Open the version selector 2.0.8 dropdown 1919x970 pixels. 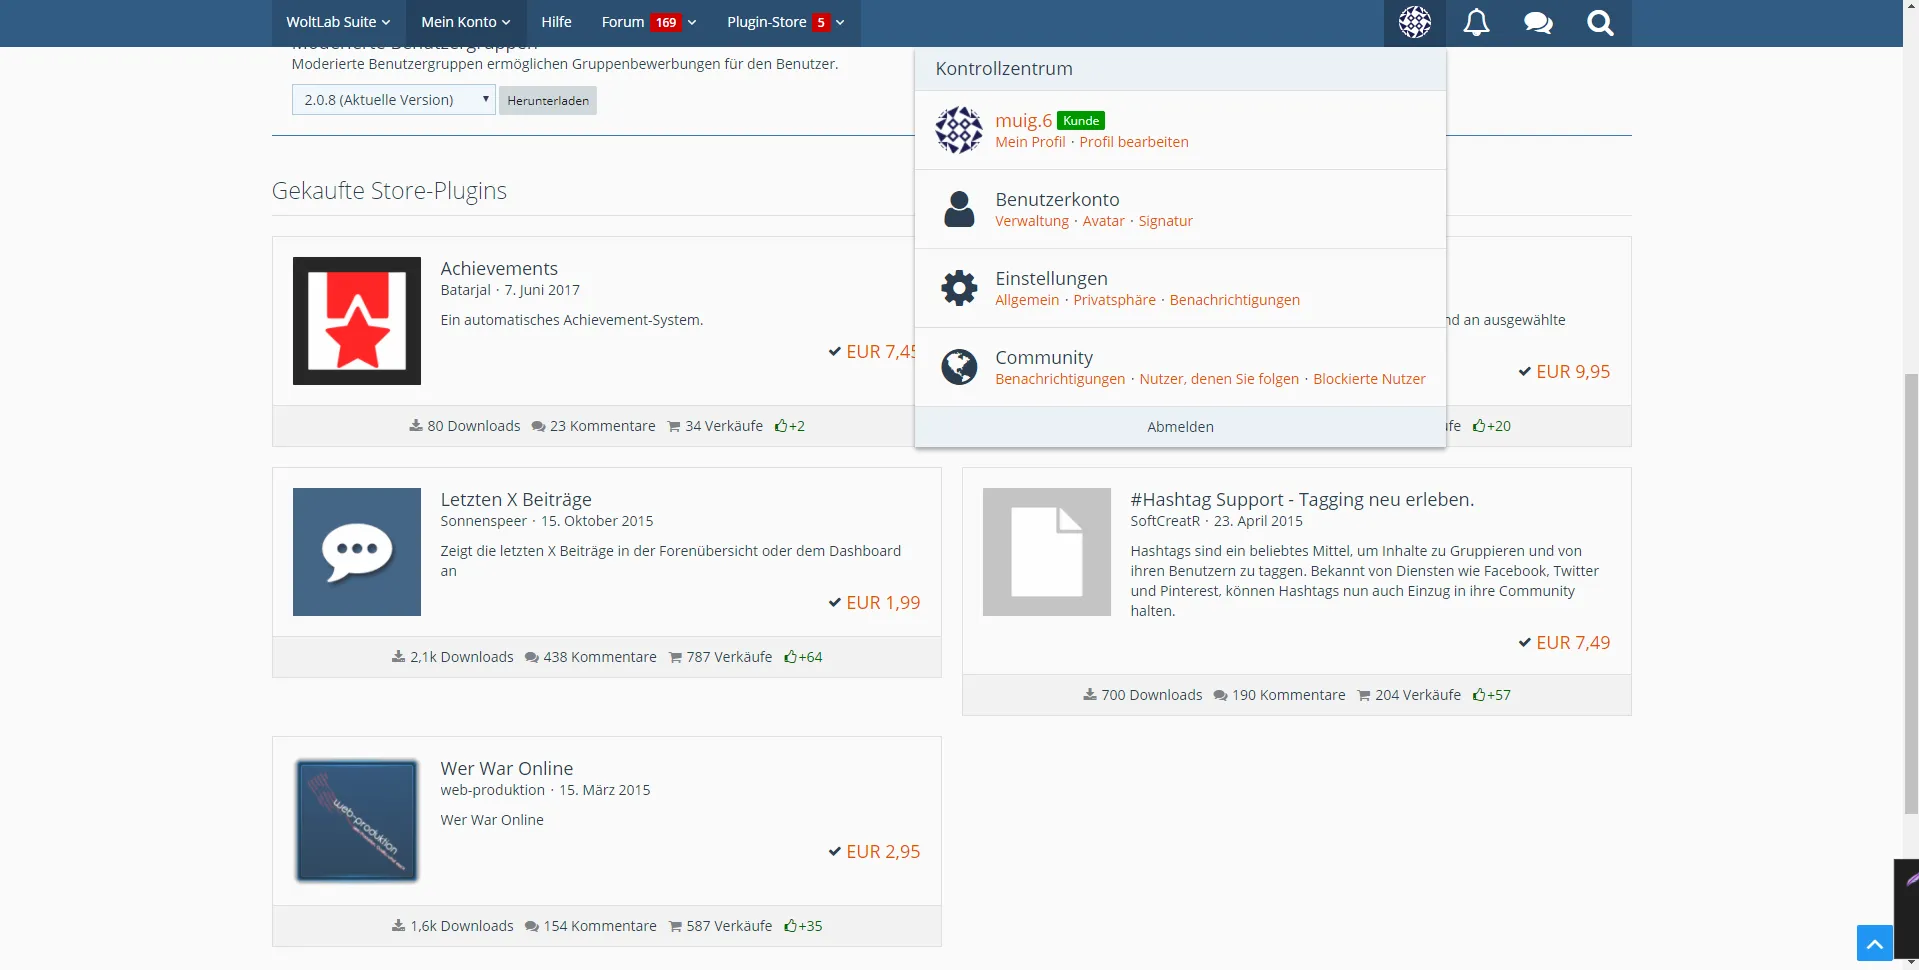tap(393, 100)
